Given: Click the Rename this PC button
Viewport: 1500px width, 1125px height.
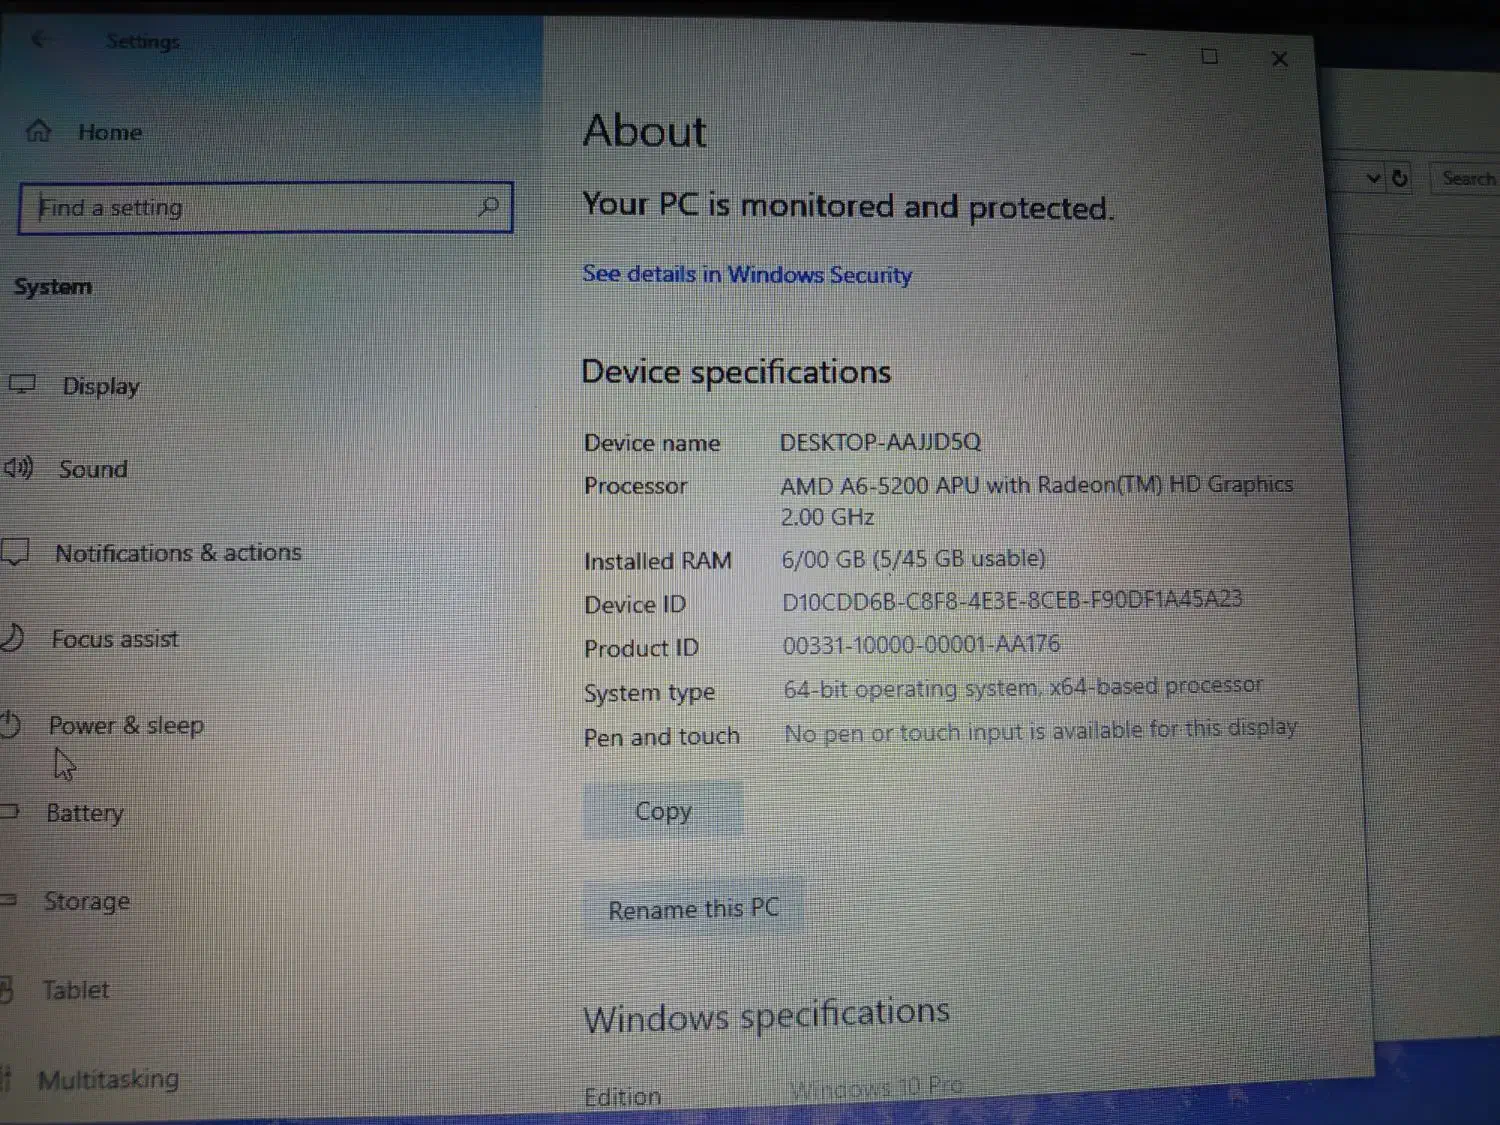Looking at the screenshot, I should tap(693, 909).
